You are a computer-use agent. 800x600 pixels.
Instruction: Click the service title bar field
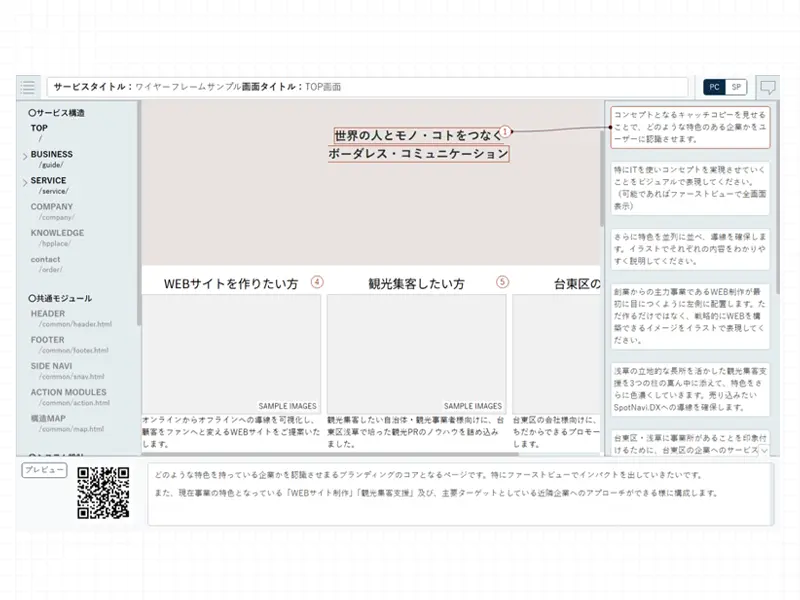click(x=367, y=87)
